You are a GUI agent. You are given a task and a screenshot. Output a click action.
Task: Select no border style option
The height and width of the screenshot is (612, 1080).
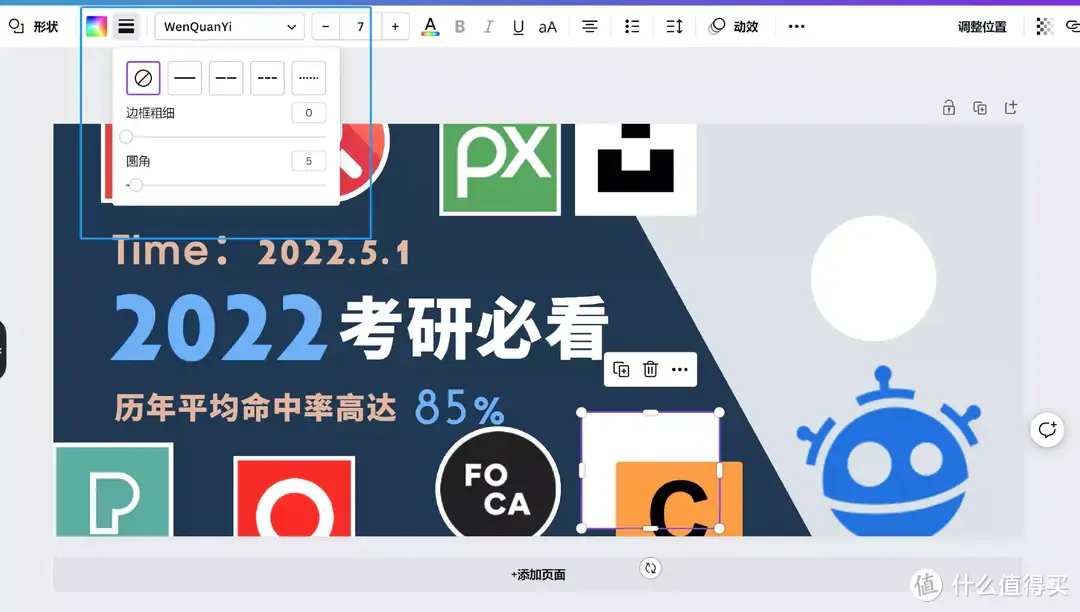[x=143, y=78]
